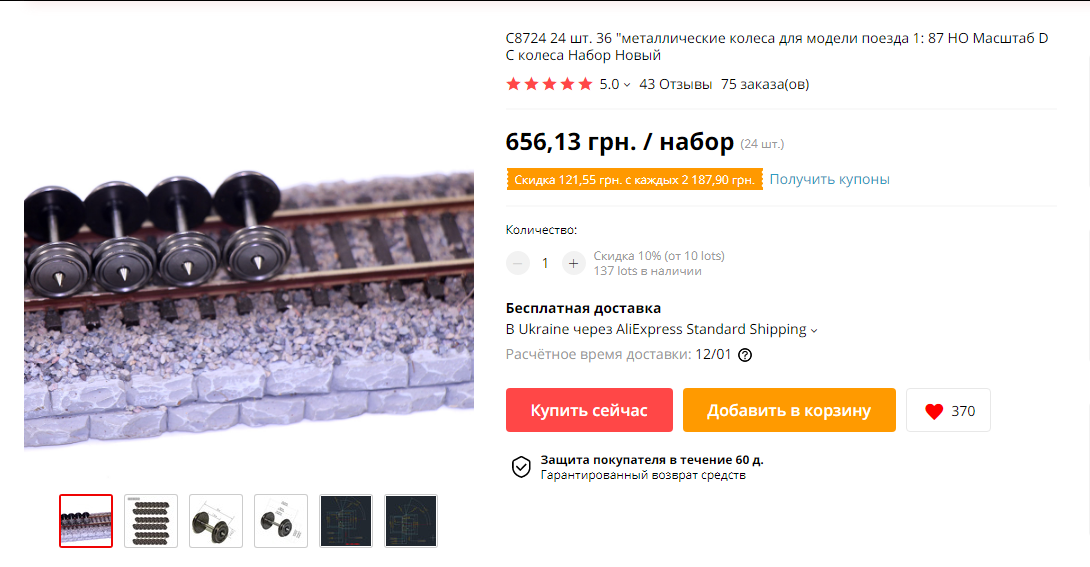Select the fourth thumbnail with wheel dimensions
The image size is (1090, 567).
281,521
